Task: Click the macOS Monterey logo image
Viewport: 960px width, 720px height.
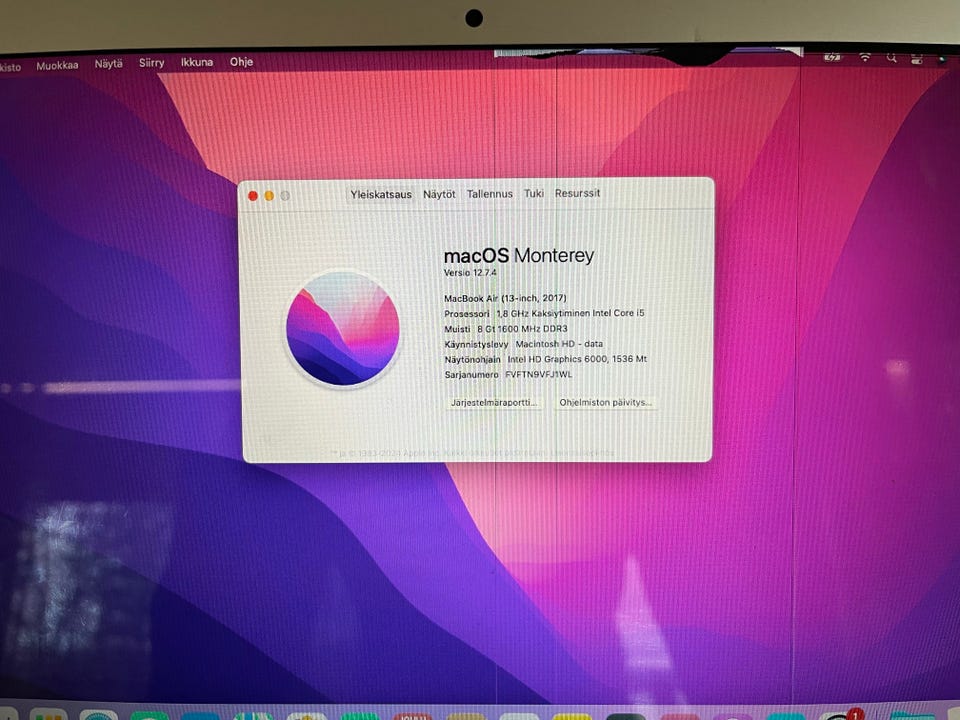Action: point(343,329)
